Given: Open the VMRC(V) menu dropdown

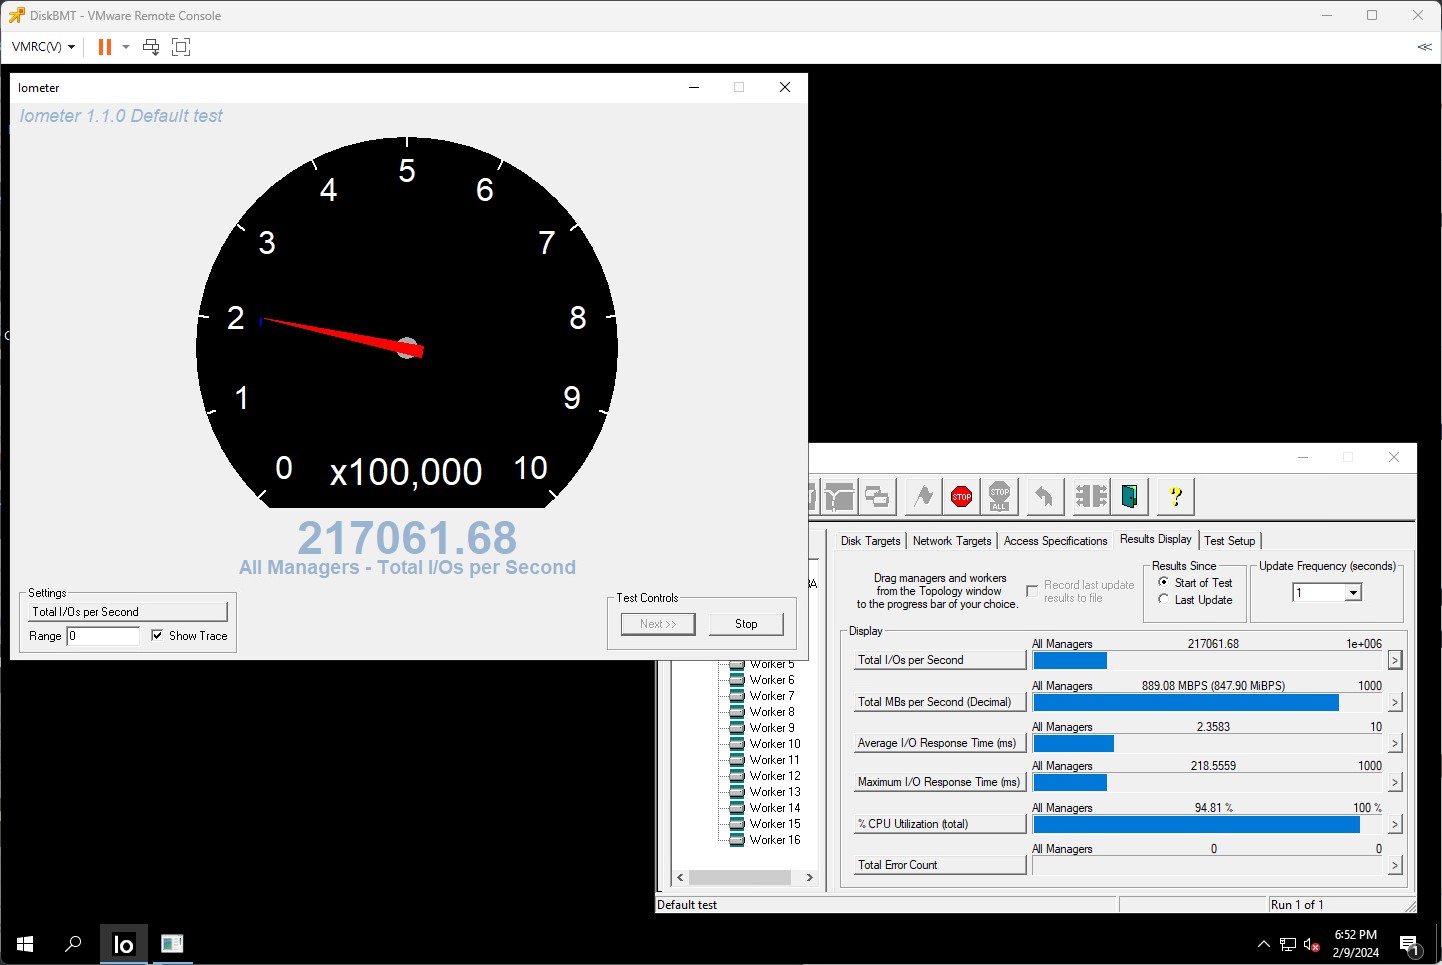Looking at the screenshot, I should point(43,47).
